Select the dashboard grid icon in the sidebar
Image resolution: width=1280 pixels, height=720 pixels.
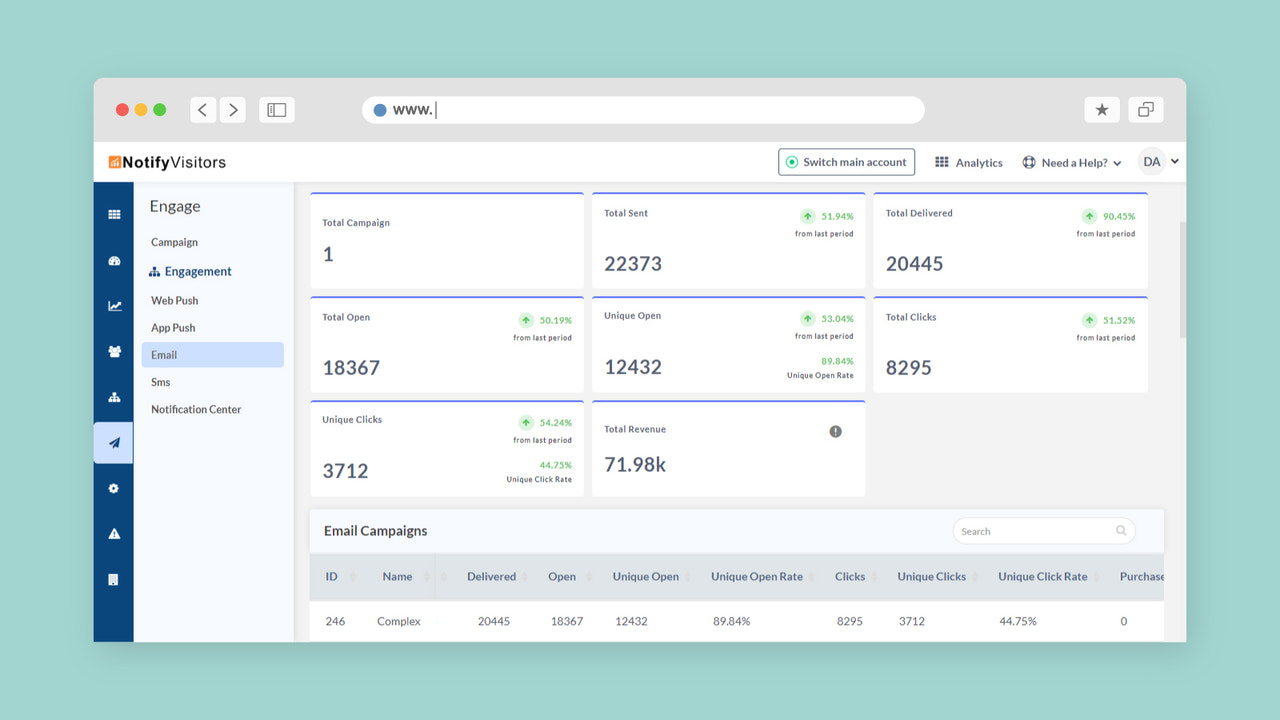[113, 214]
